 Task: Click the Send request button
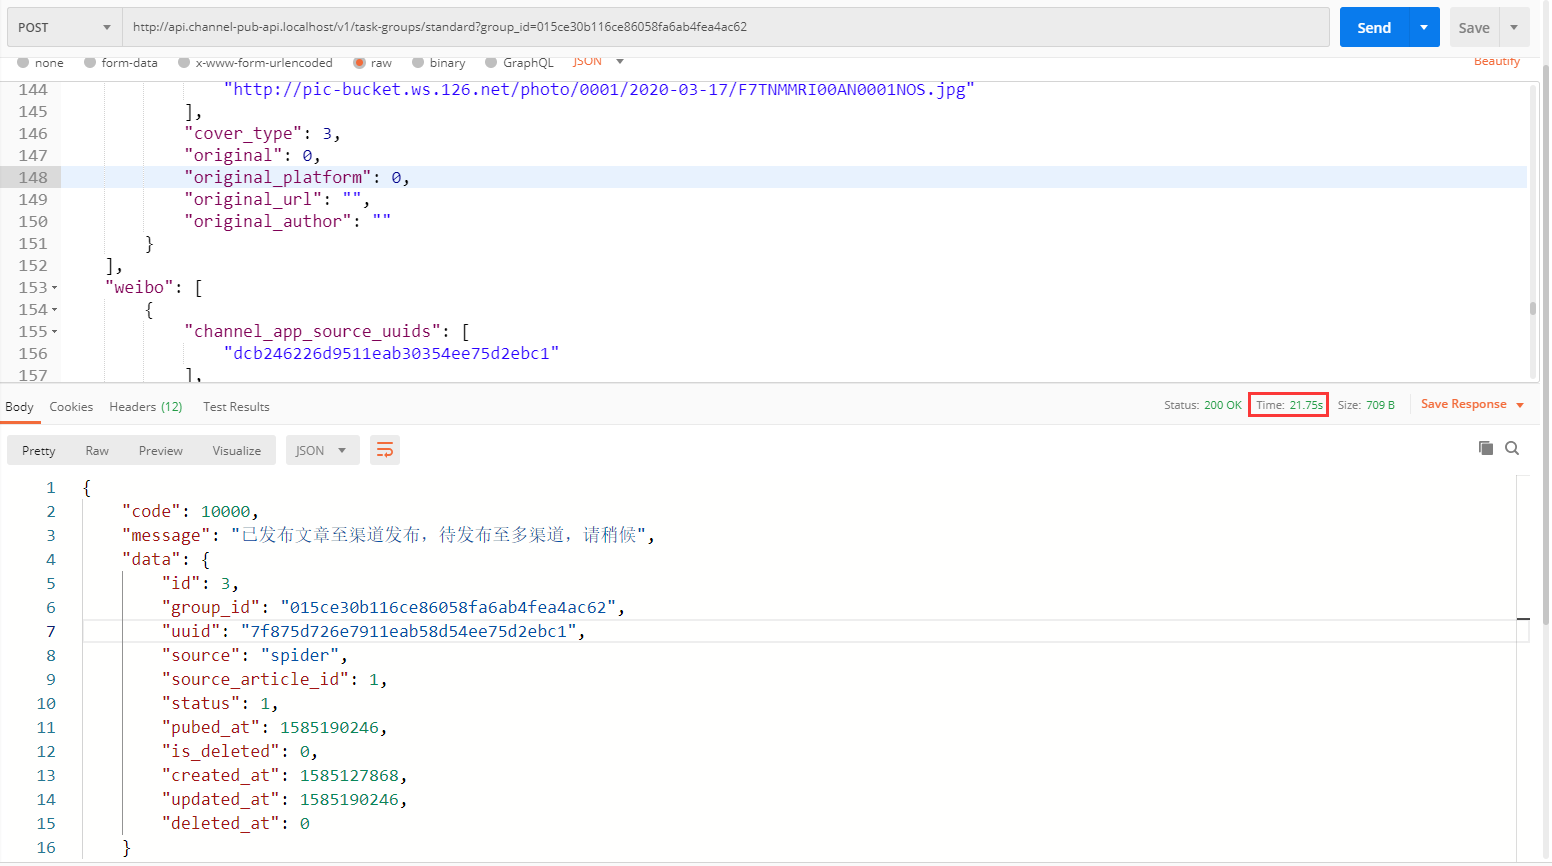[1373, 27]
